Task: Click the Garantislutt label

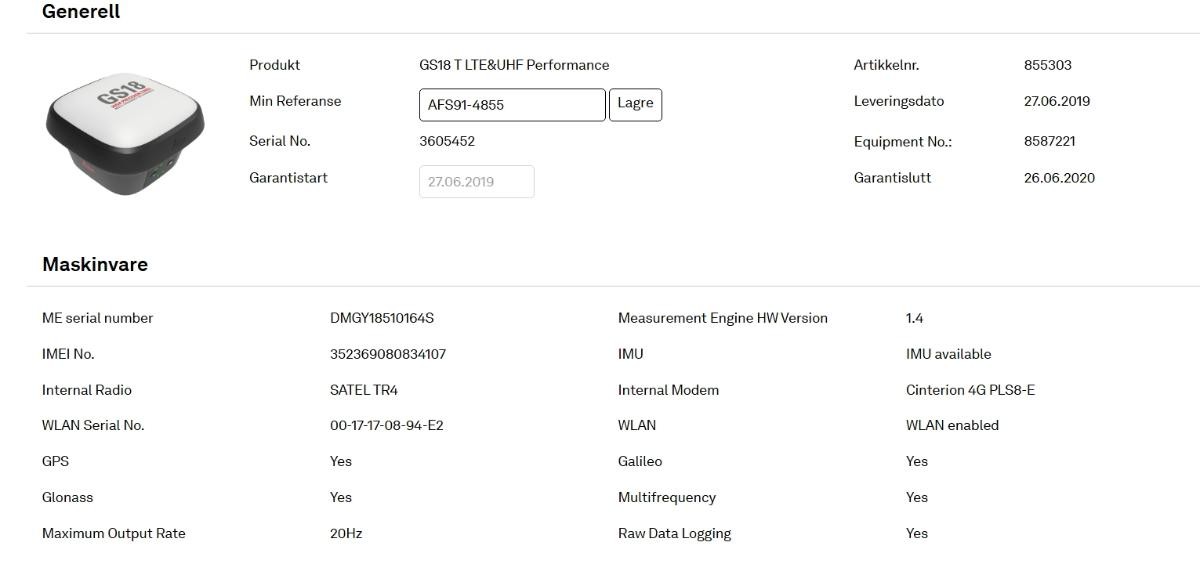Action: 892,178
